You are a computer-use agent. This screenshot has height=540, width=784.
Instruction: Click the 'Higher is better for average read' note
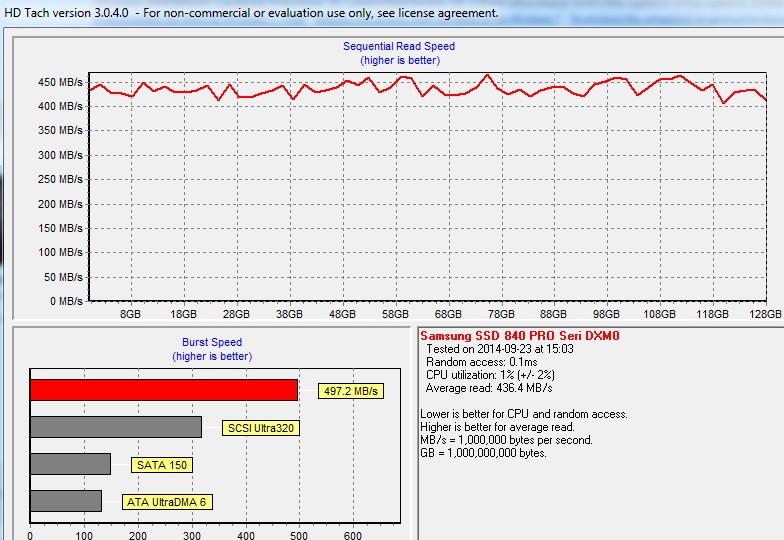498,427
